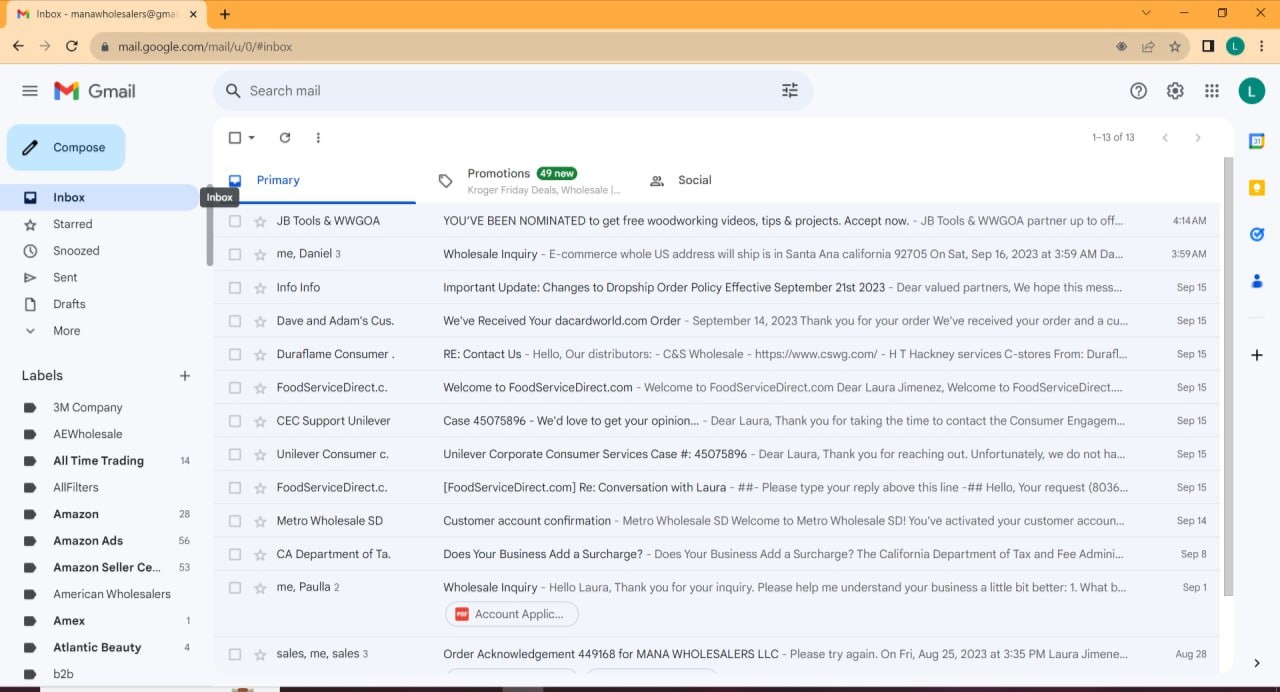The image size is (1280, 692).
Task: Star the Metro Wholesale SD email
Action: [x=260, y=521]
